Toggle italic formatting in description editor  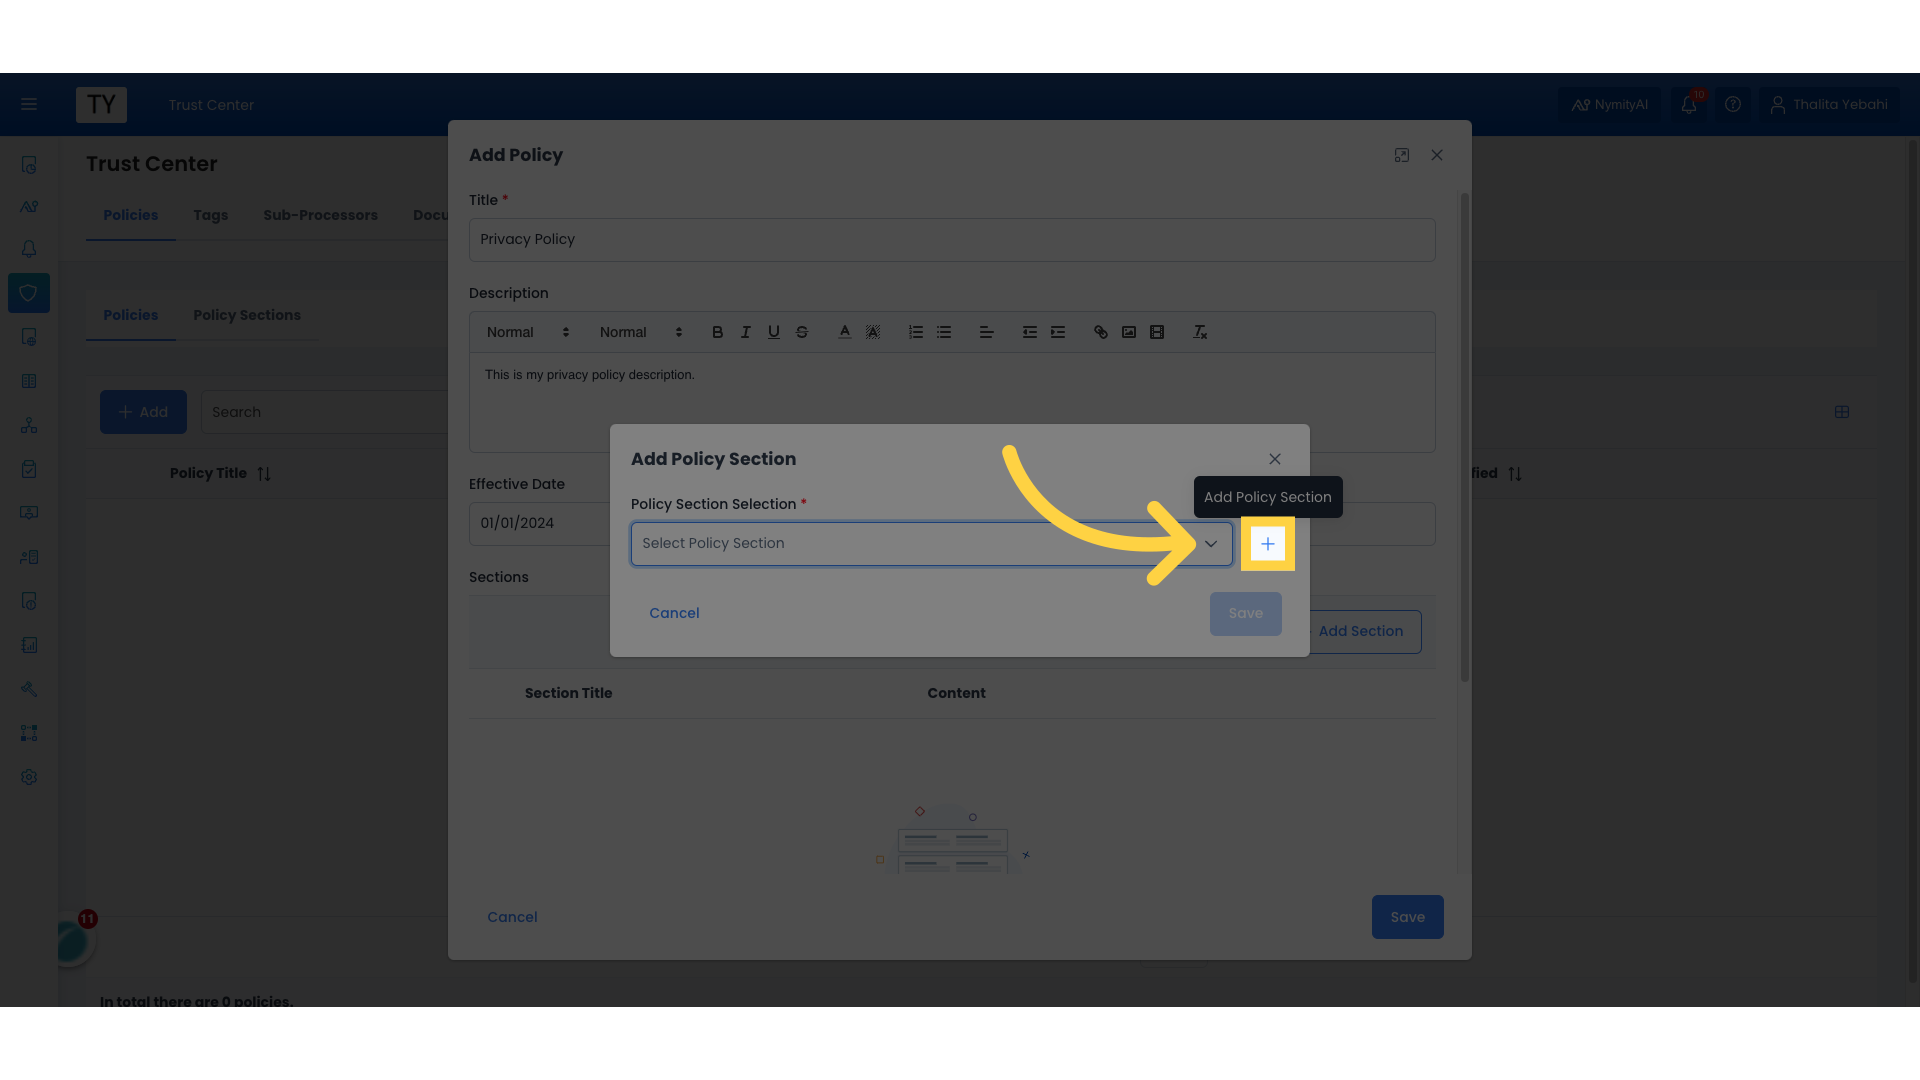point(745,332)
